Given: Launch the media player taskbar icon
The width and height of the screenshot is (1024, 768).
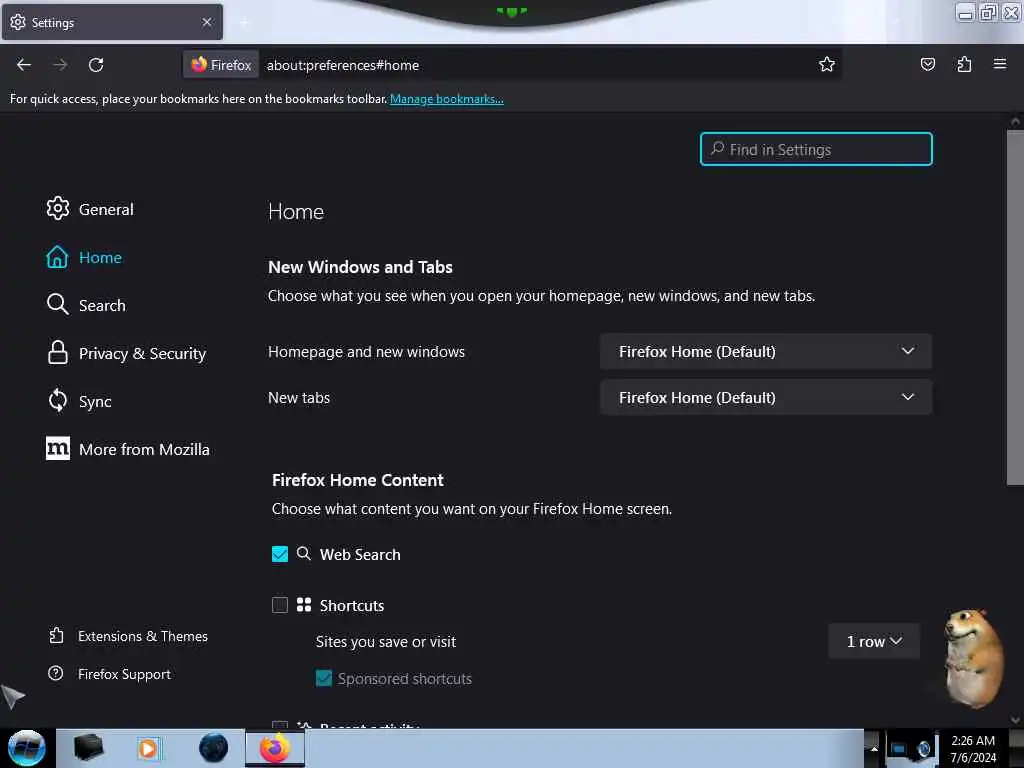Looking at the screenshot, I should click(x=148, y=748).
